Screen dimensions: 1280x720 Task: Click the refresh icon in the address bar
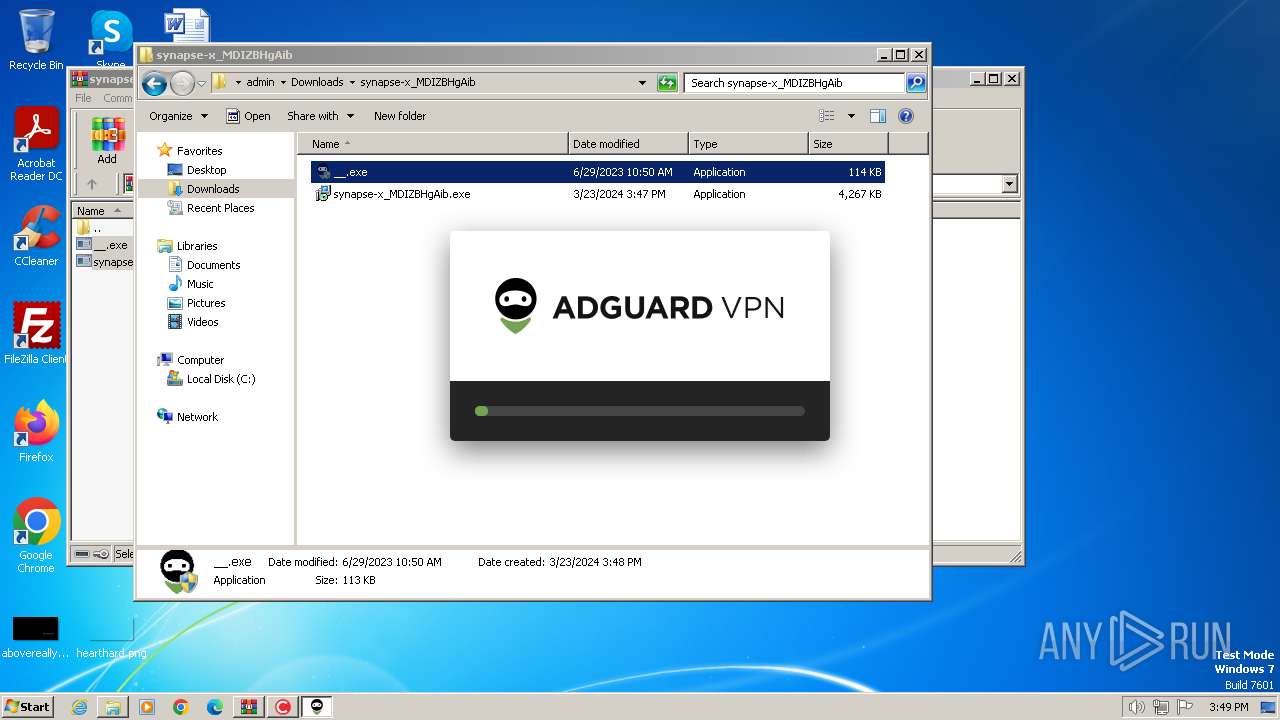point(667,83)
